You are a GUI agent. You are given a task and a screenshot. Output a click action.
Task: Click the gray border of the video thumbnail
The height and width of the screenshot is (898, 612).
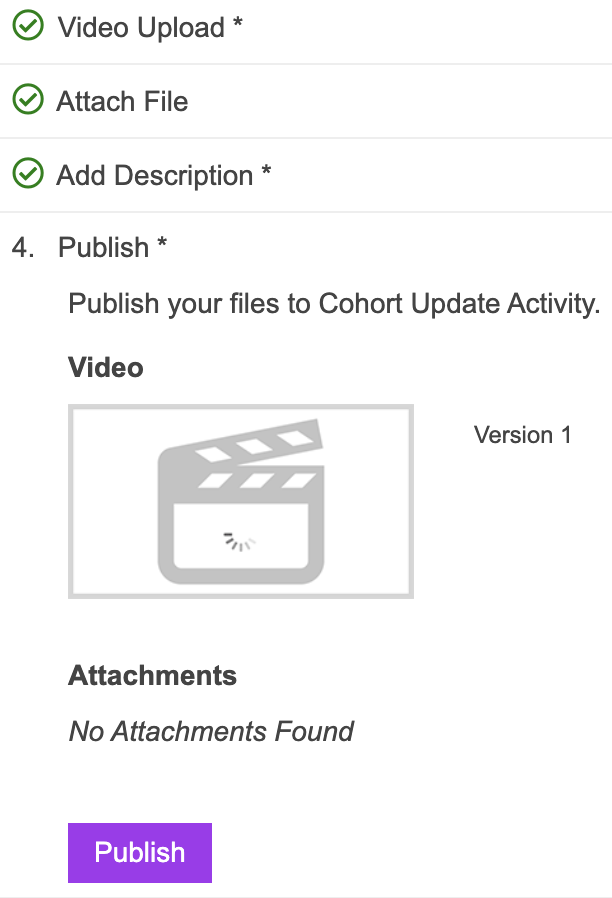click(71, 501)
